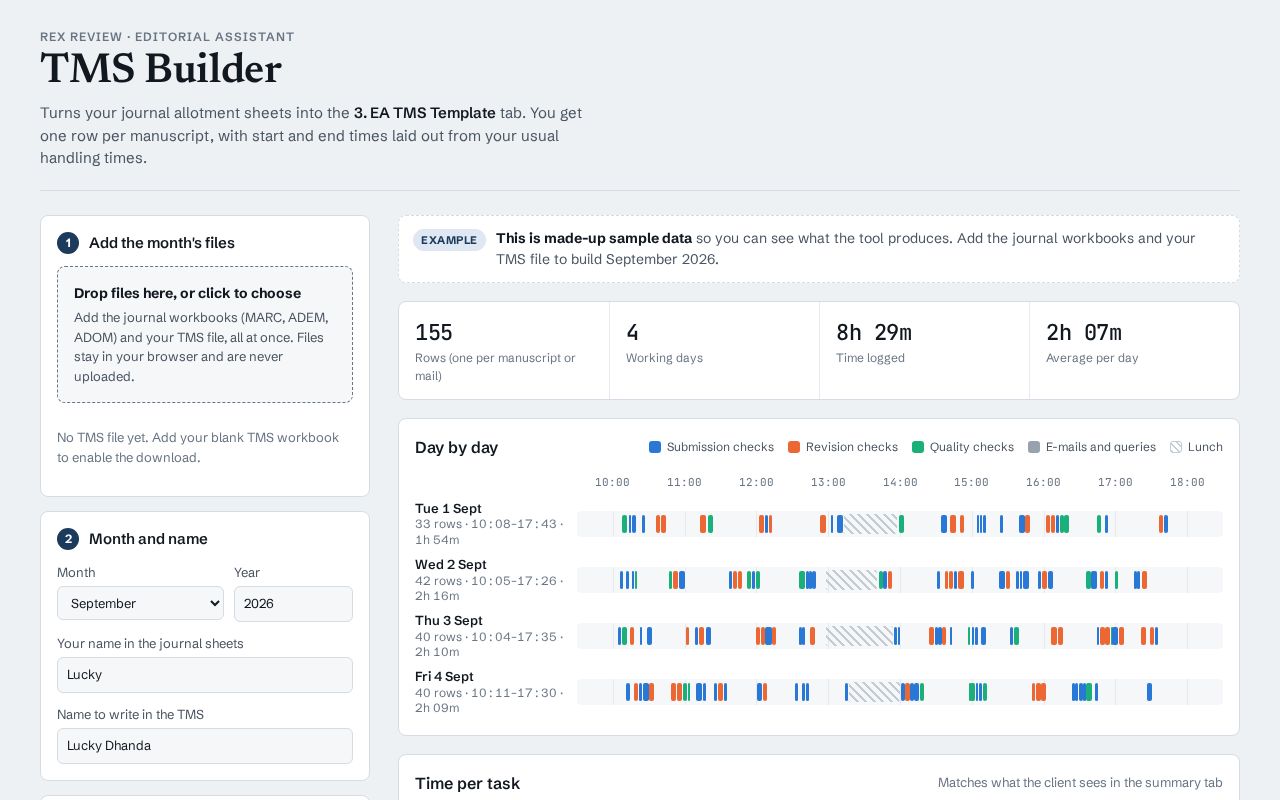Click the 2h 07m average per day value
The height and width of the screenshot is (800, 1280).
[x=1084, y=332]
